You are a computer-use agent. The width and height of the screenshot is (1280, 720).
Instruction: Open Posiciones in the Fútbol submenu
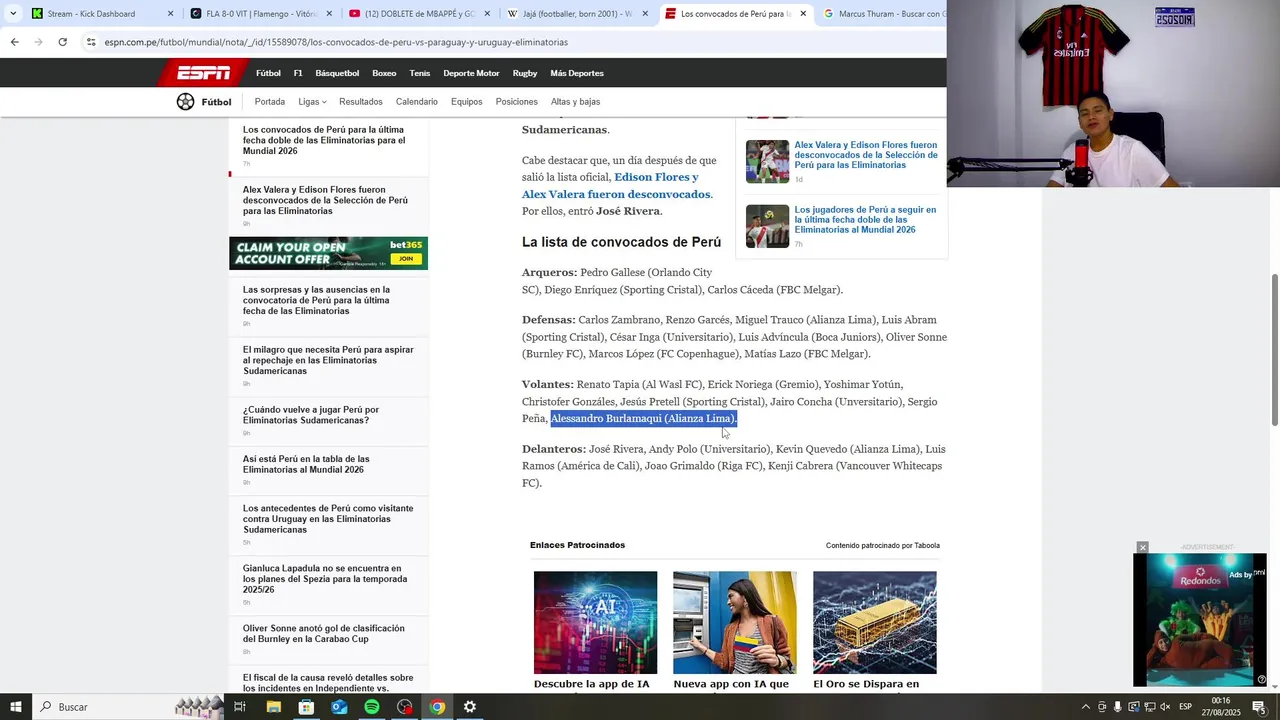(x=517, y=102)
